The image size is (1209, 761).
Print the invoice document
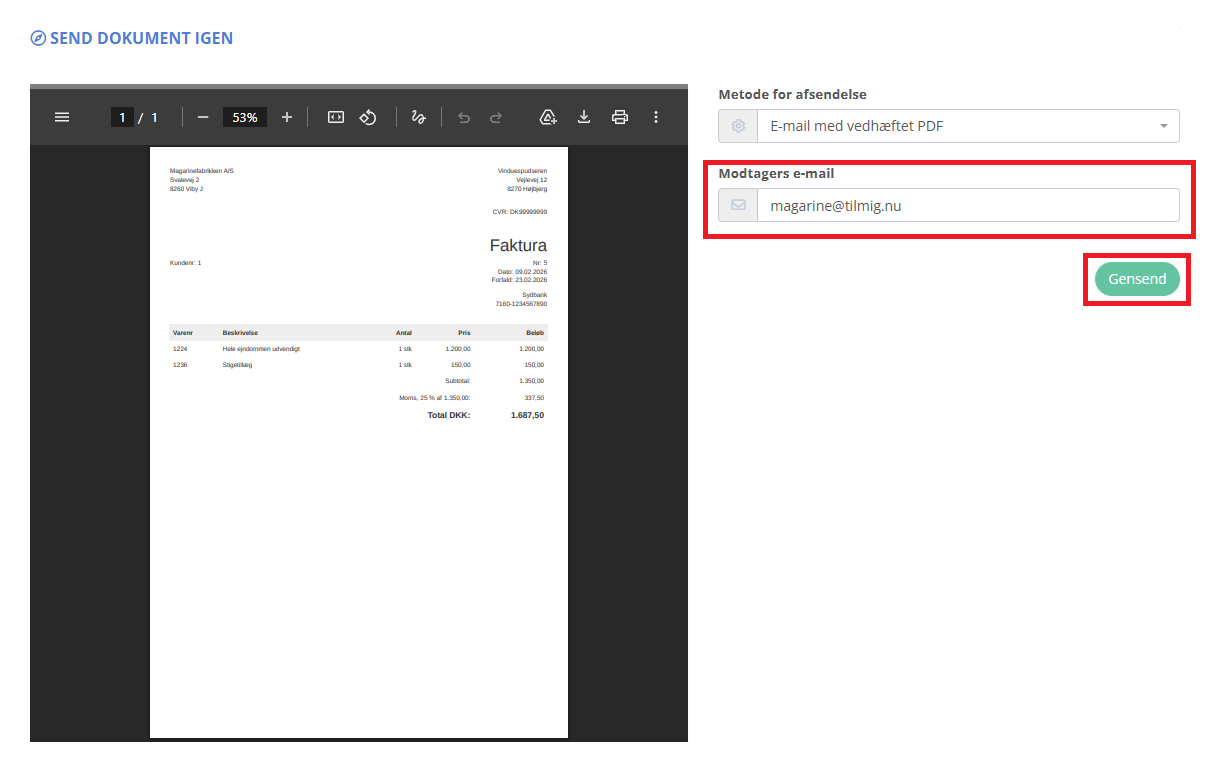tap(620, 117)
